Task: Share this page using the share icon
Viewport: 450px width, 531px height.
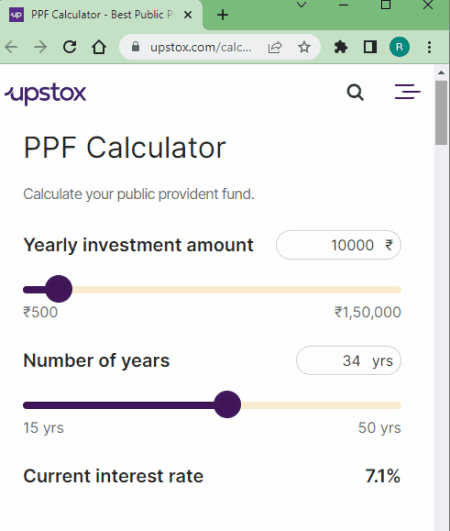Action: pos(275,47)
